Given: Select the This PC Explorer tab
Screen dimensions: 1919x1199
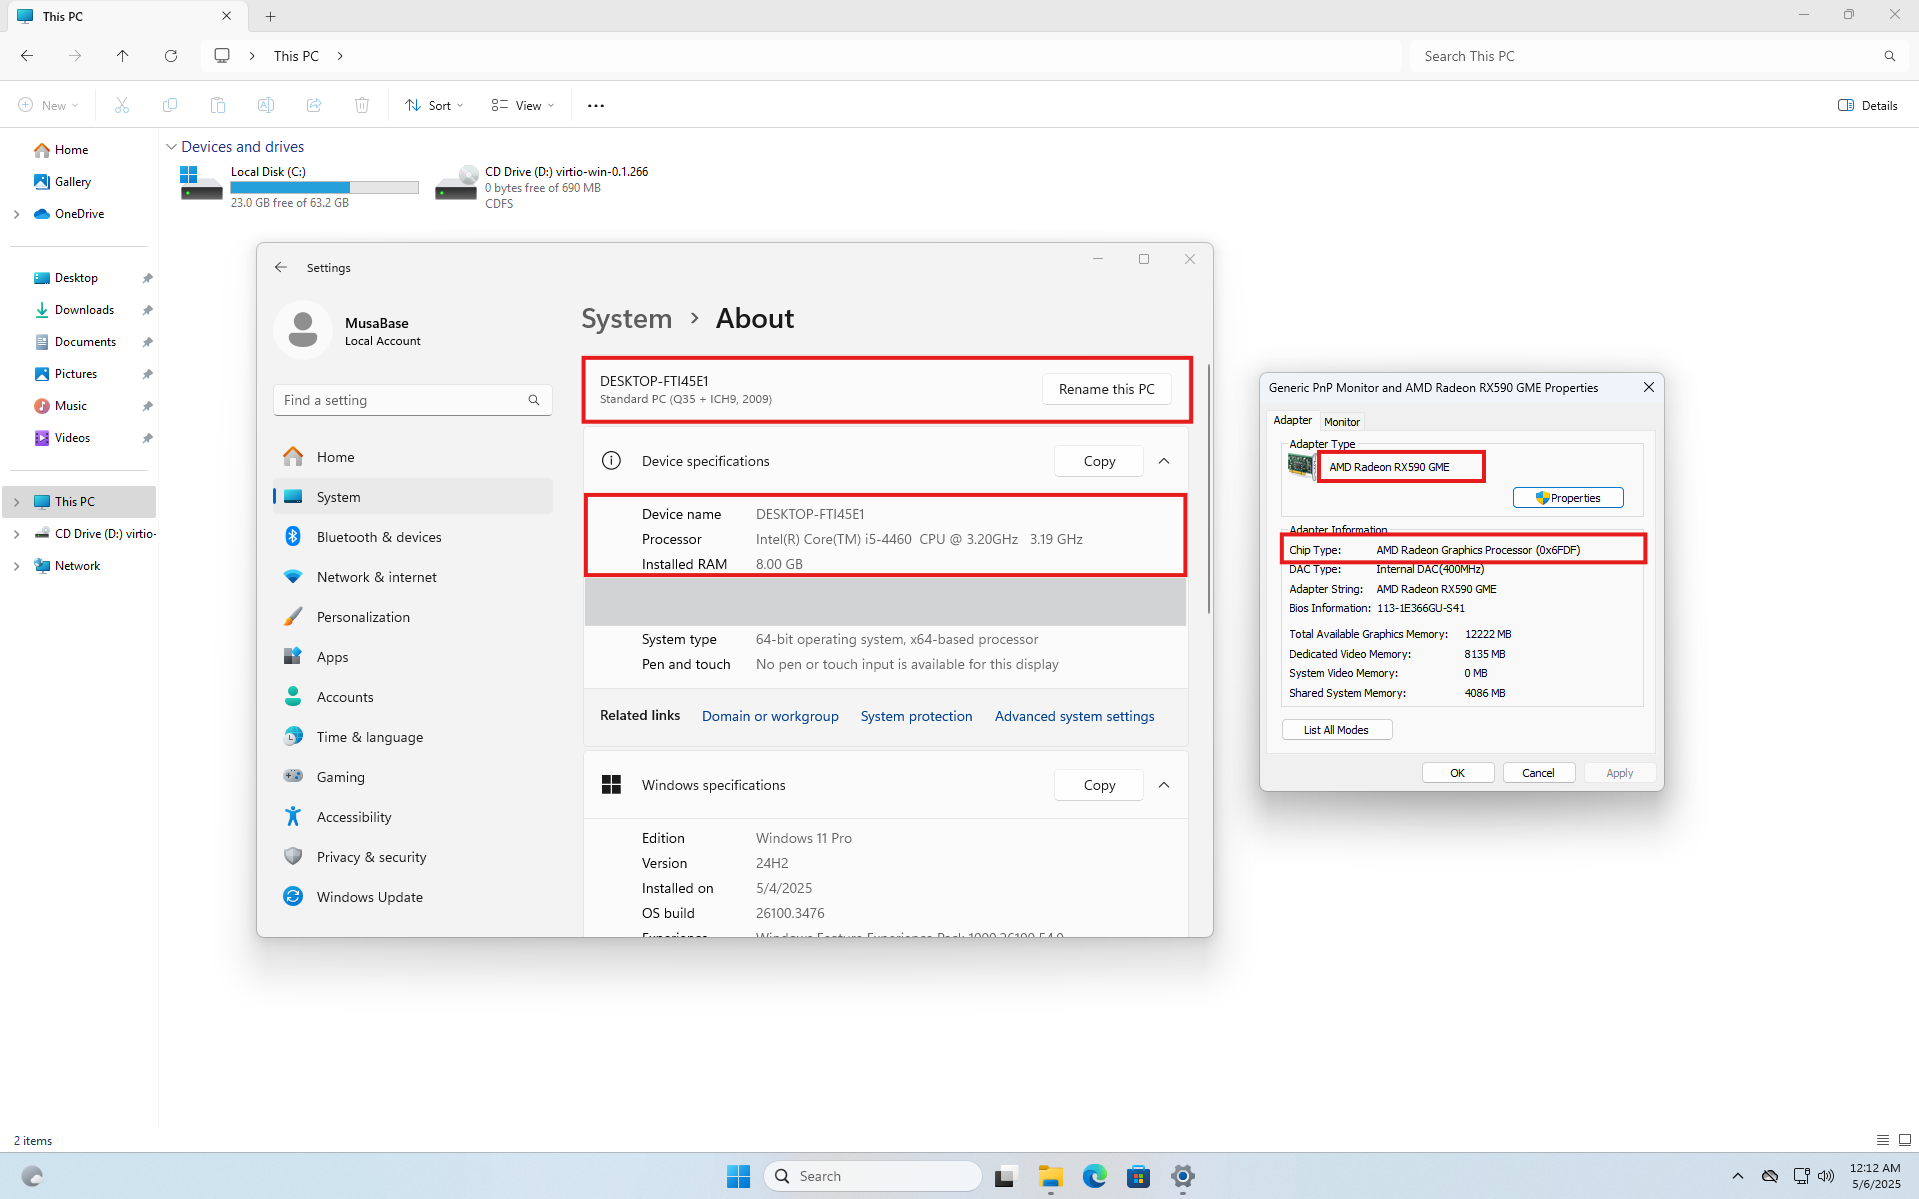Looking at the screenshot, I should [125, 16].
